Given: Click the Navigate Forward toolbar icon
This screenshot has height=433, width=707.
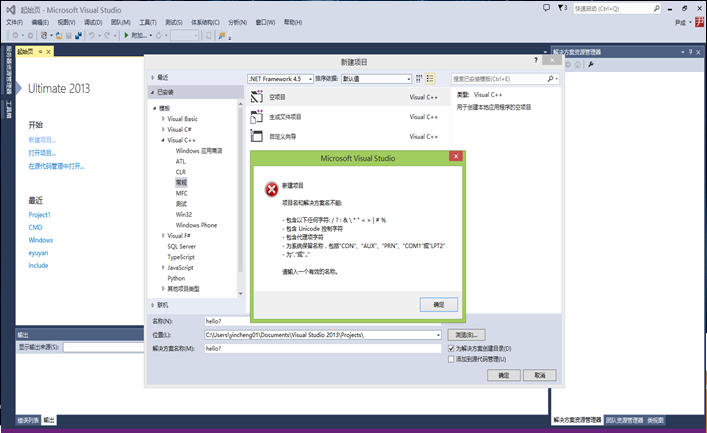Looking at the screenshot, I should [30, 35].
